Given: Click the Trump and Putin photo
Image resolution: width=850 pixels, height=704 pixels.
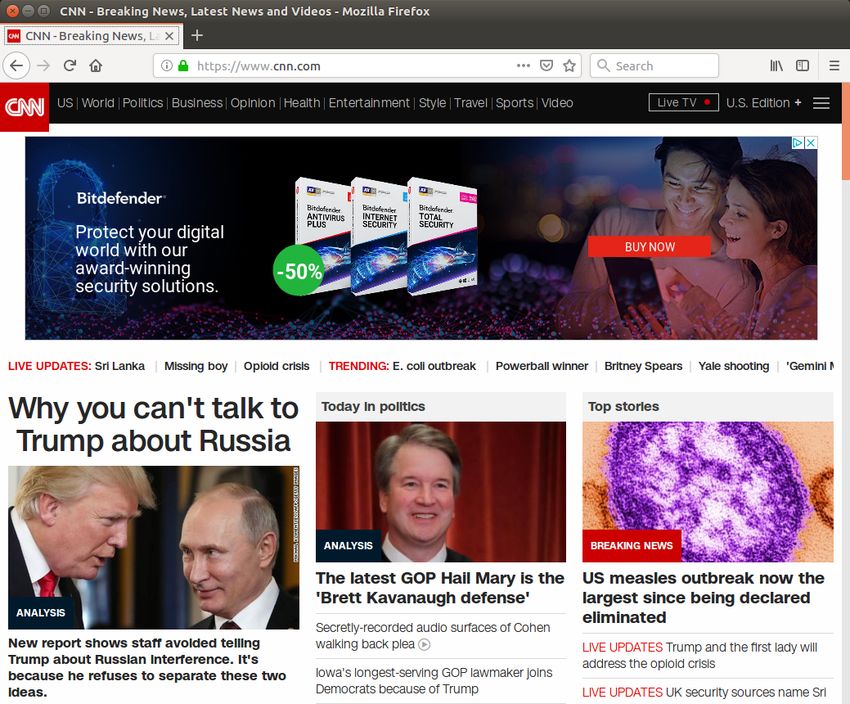Looking at the screenshot, I should 153,547.
